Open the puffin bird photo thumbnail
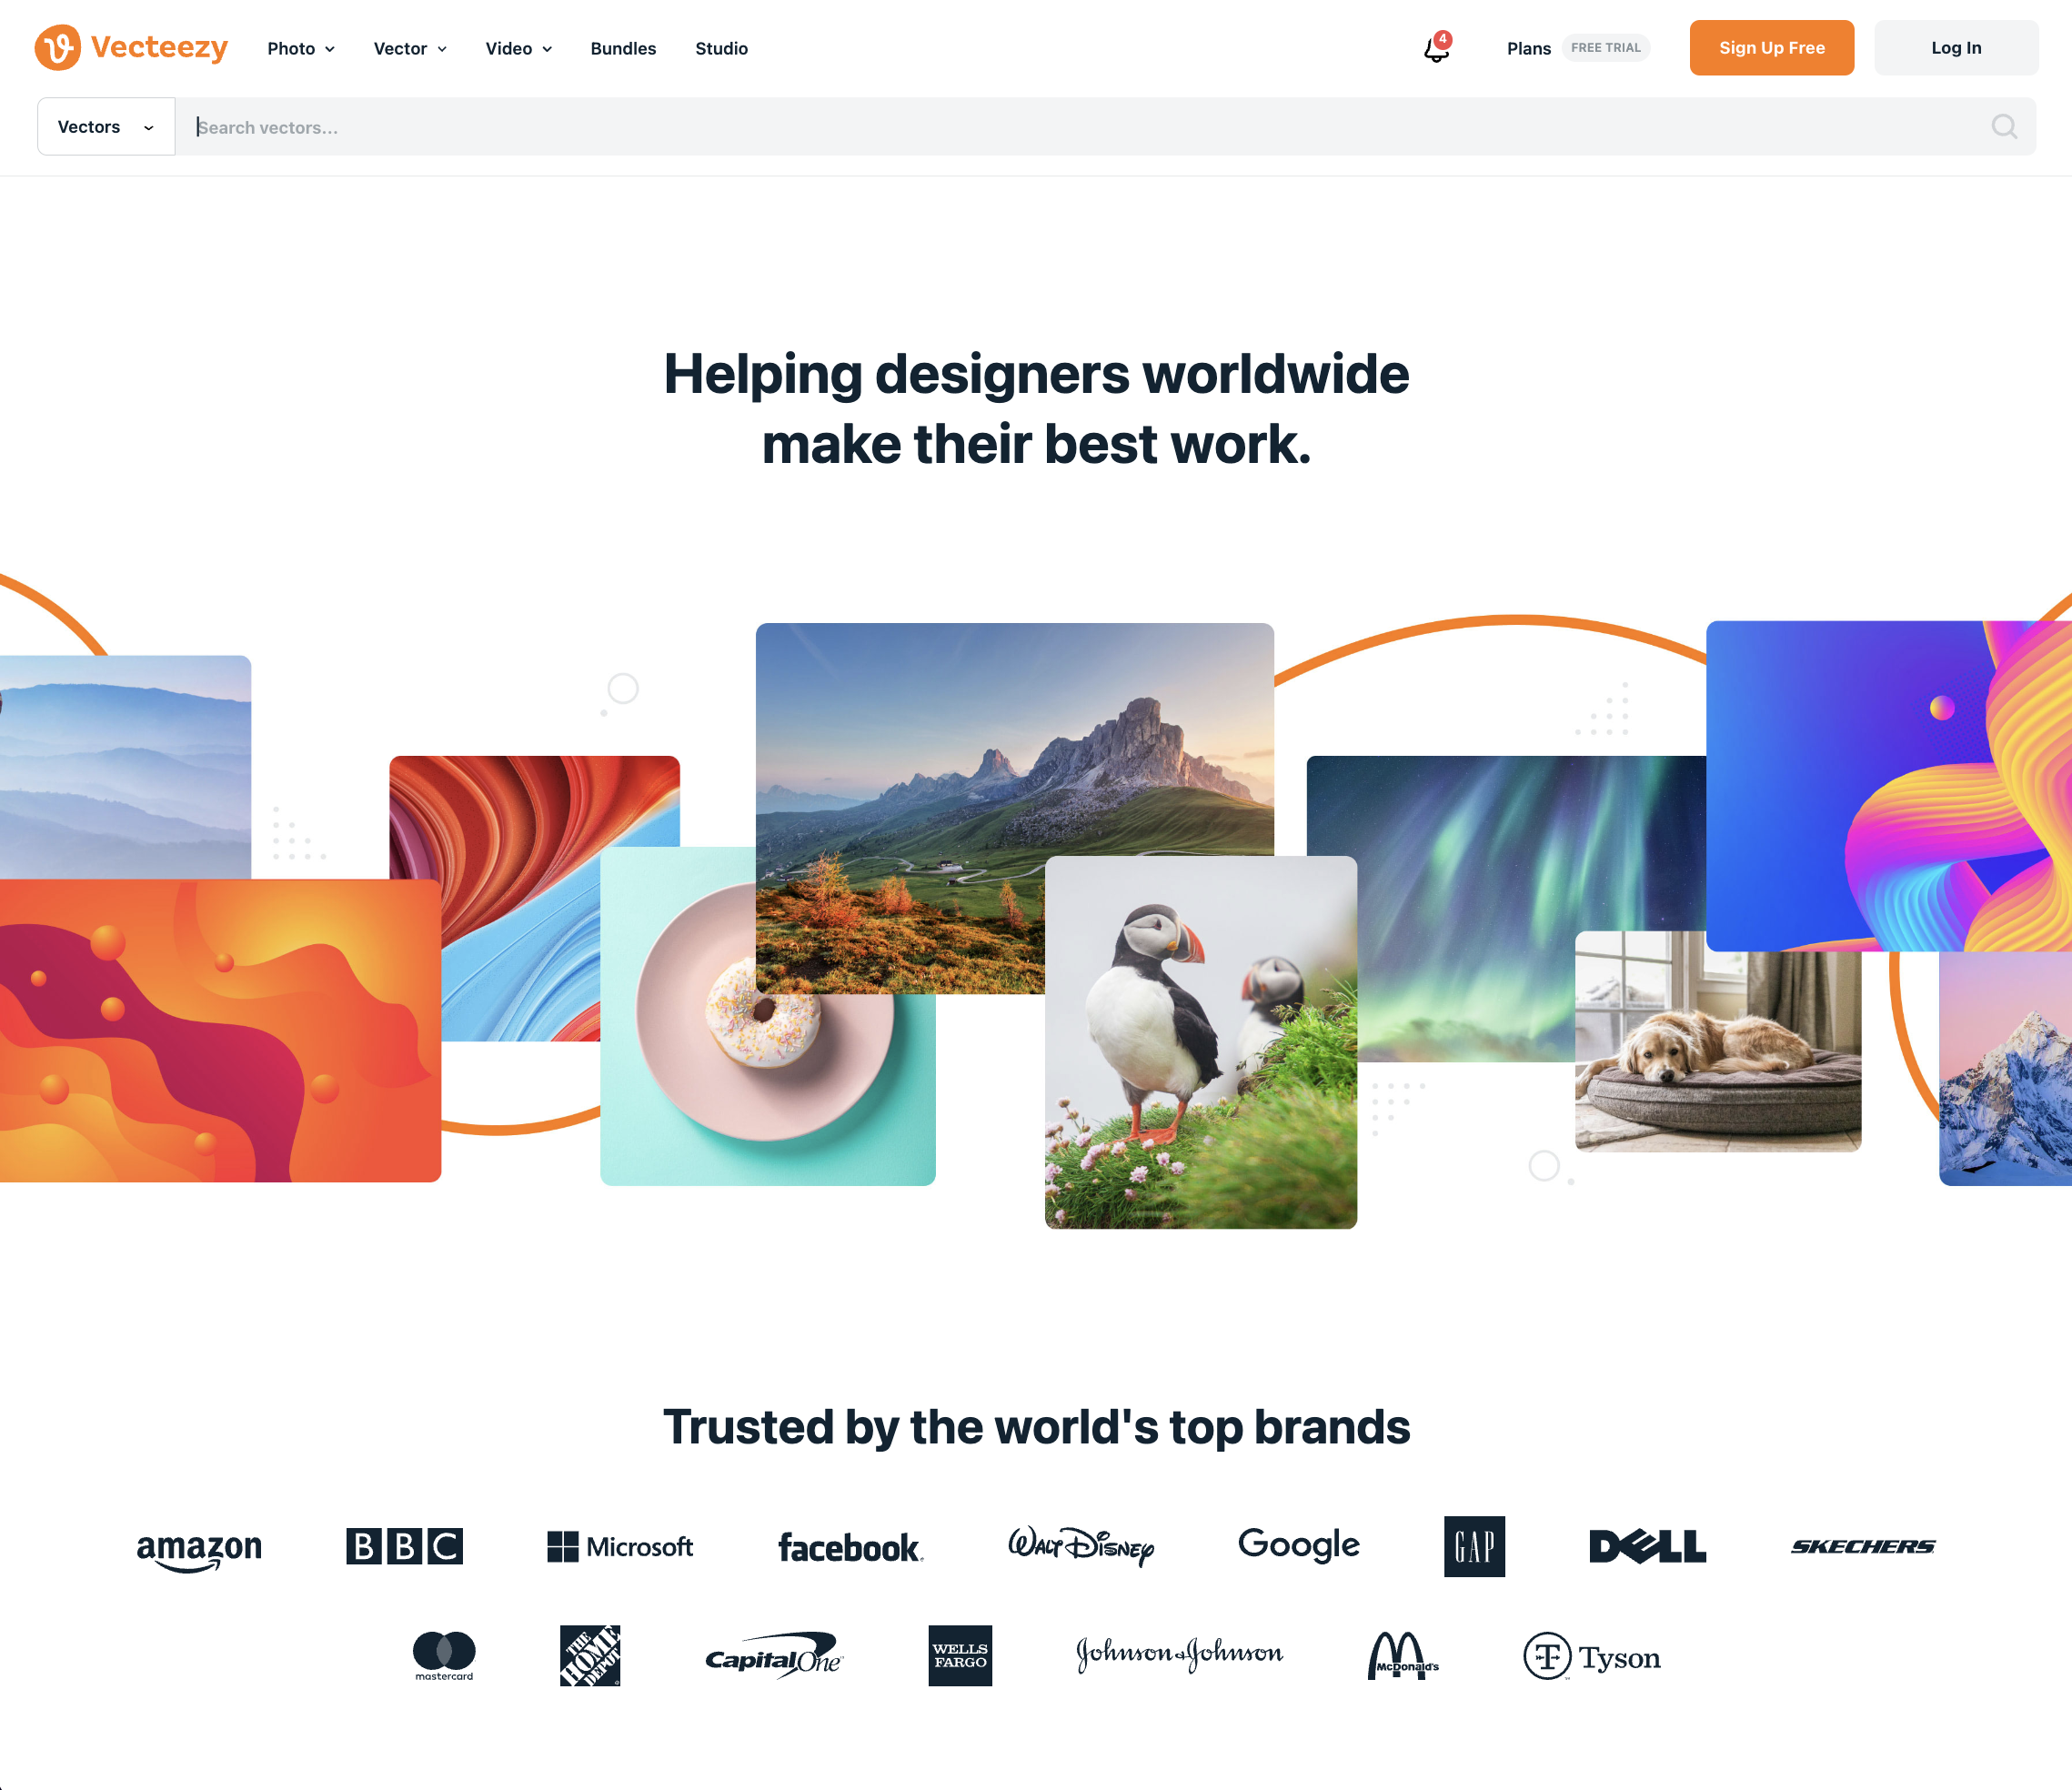 (x=1200, y=1042)
